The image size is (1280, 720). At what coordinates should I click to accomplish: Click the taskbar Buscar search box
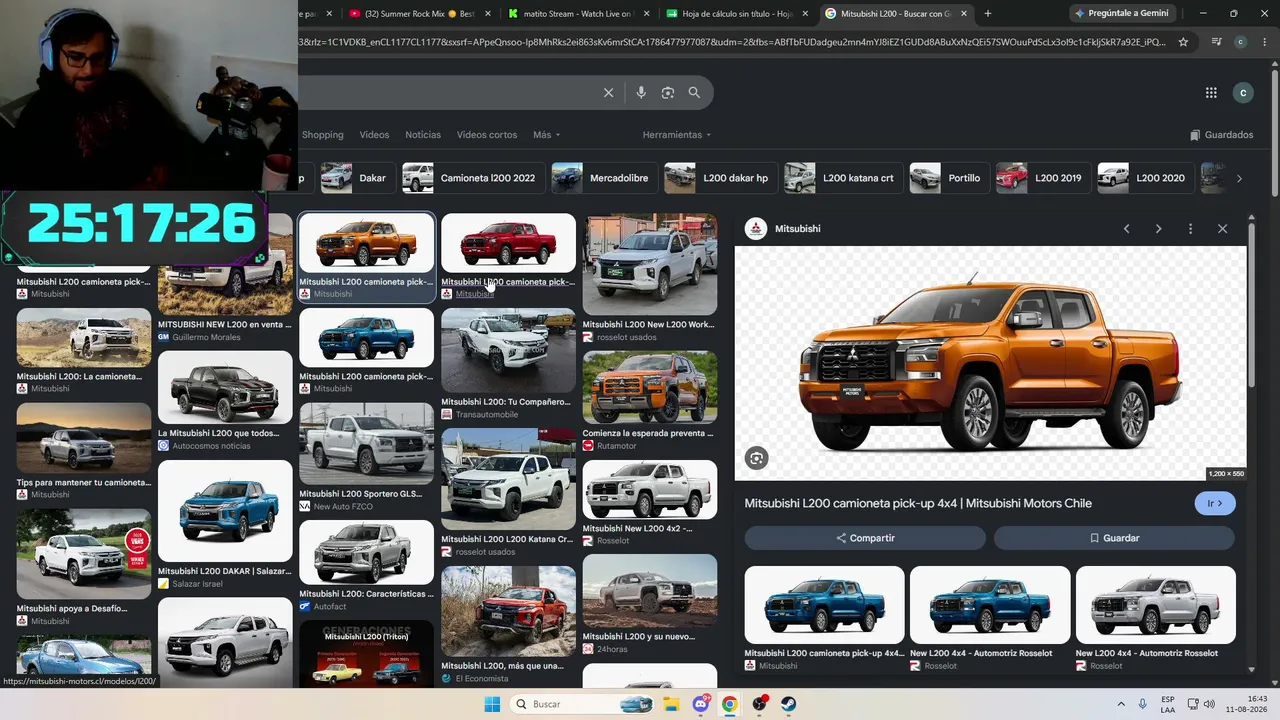(580, 704)
